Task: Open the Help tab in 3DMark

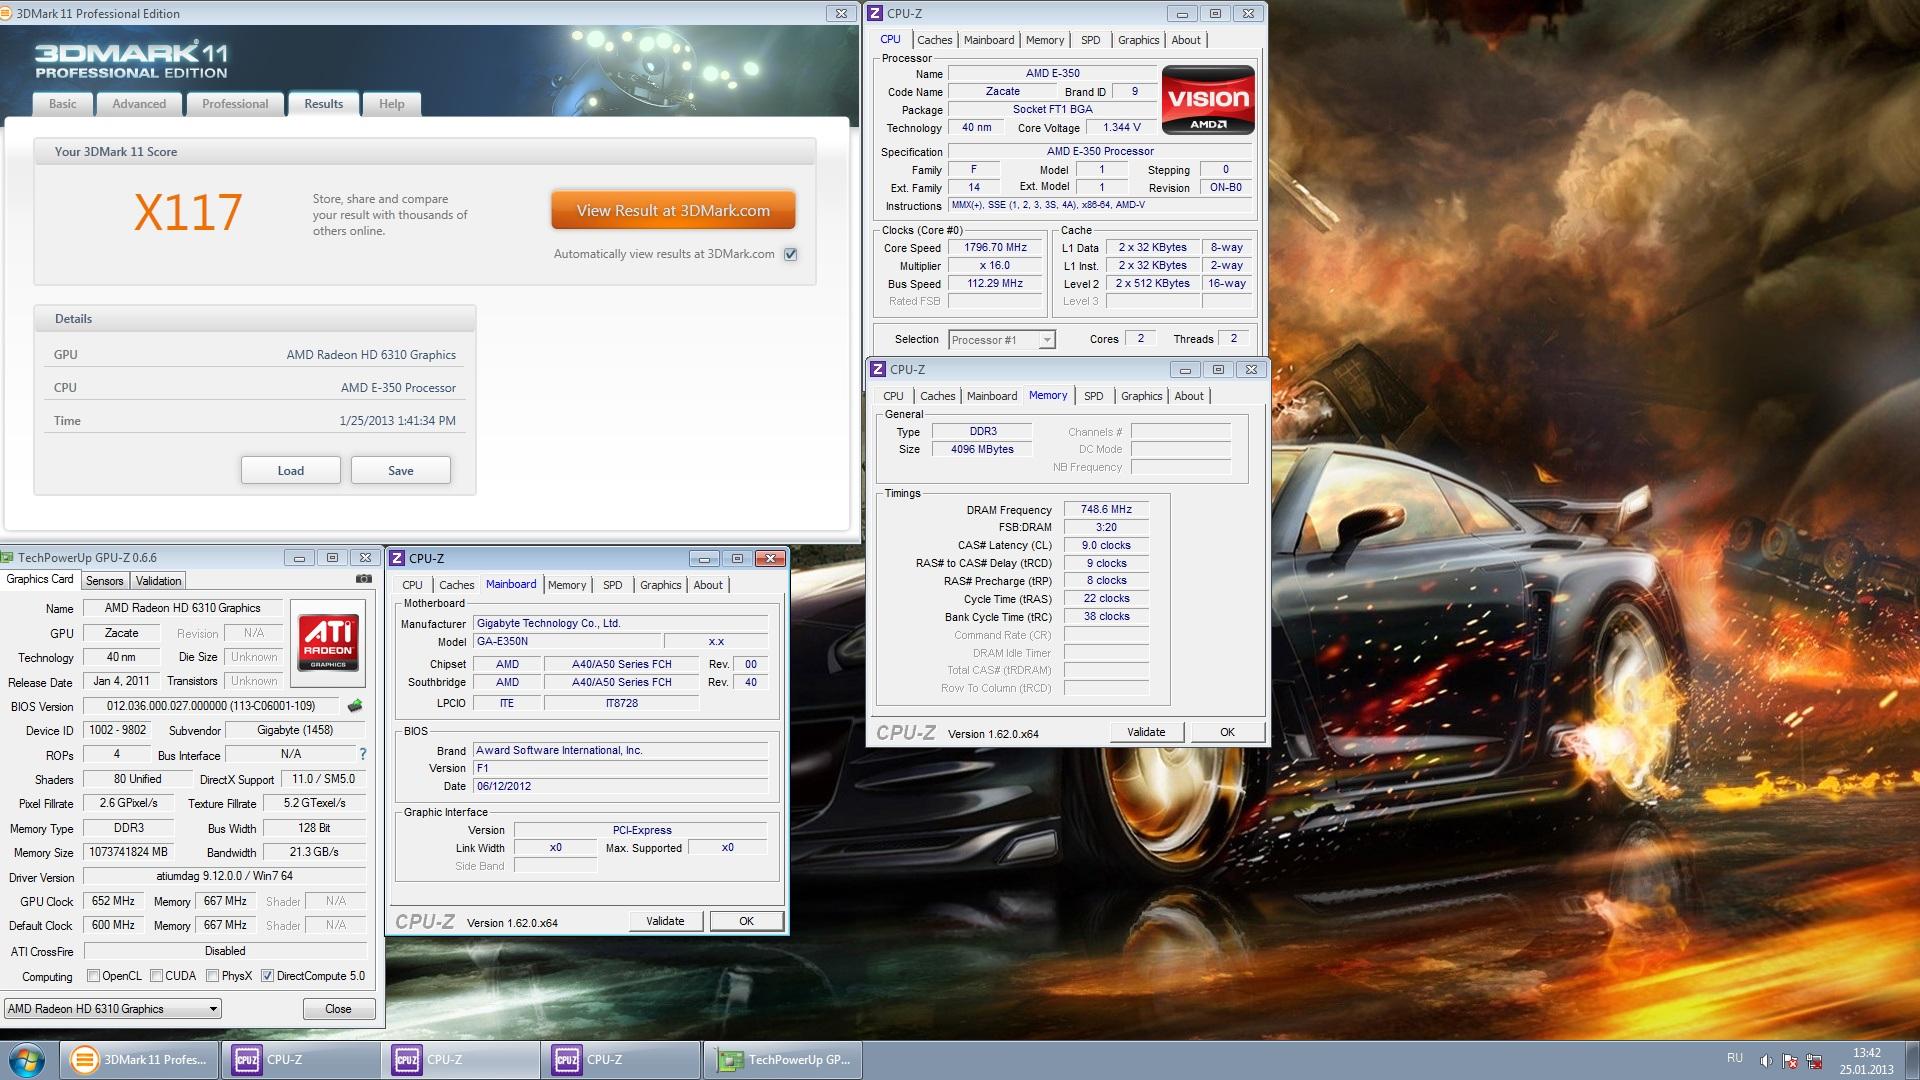Action: [x=392, y=104]
